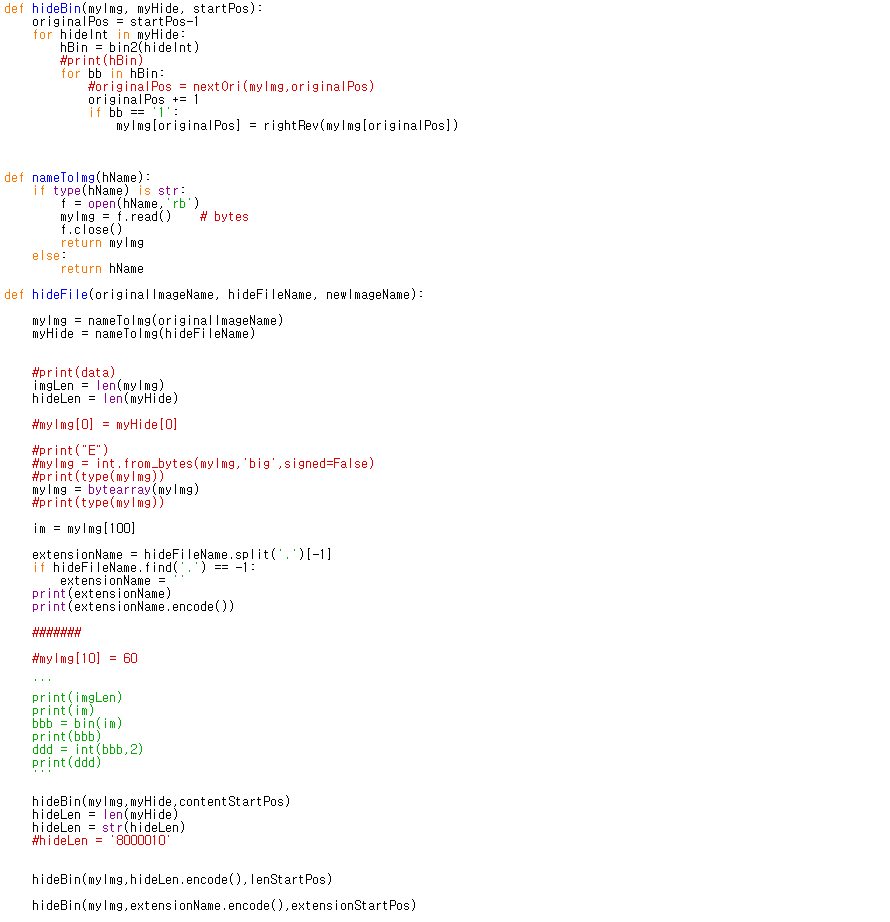
Task: Click the line 'print(extensionName.encode())'
Action: pyautogui.click(x=133, y=606)
